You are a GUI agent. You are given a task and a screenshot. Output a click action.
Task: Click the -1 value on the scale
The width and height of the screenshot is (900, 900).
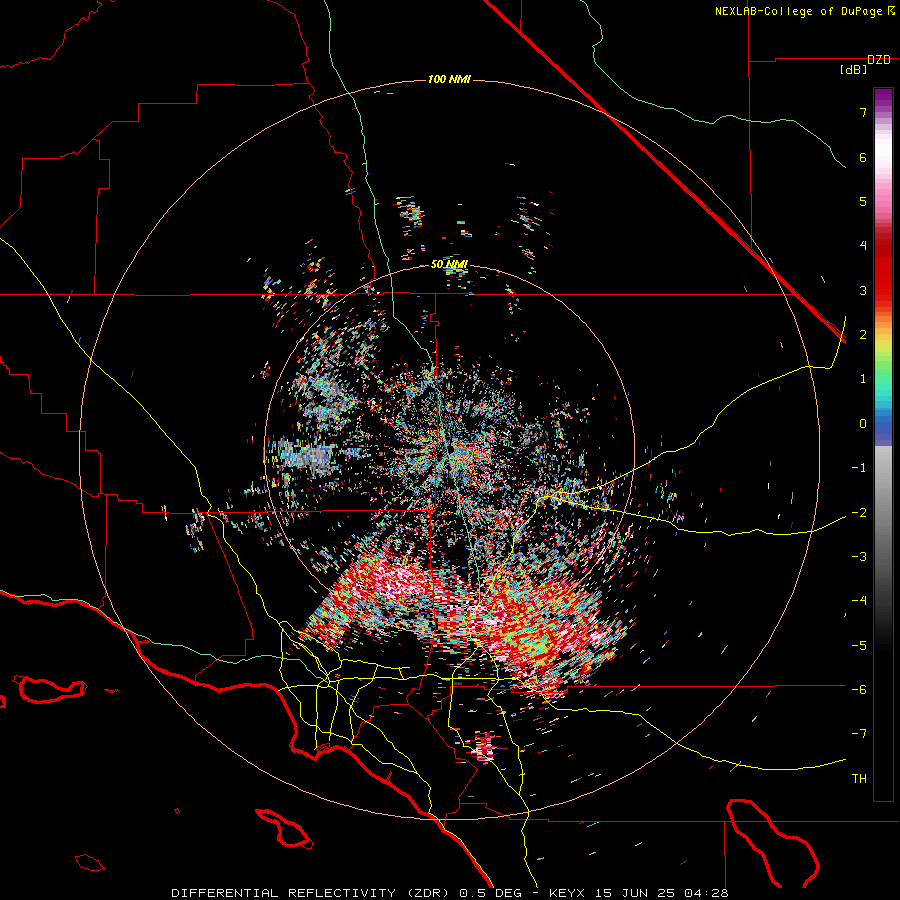pos(859,468)
